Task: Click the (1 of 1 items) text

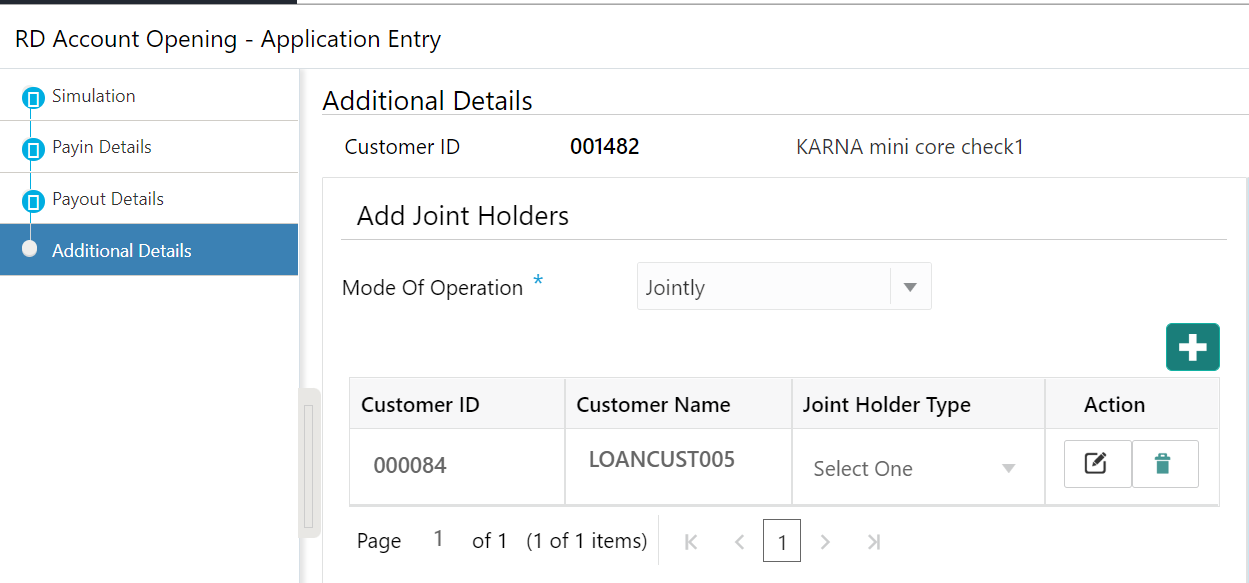Action: [x=587, y=541]
